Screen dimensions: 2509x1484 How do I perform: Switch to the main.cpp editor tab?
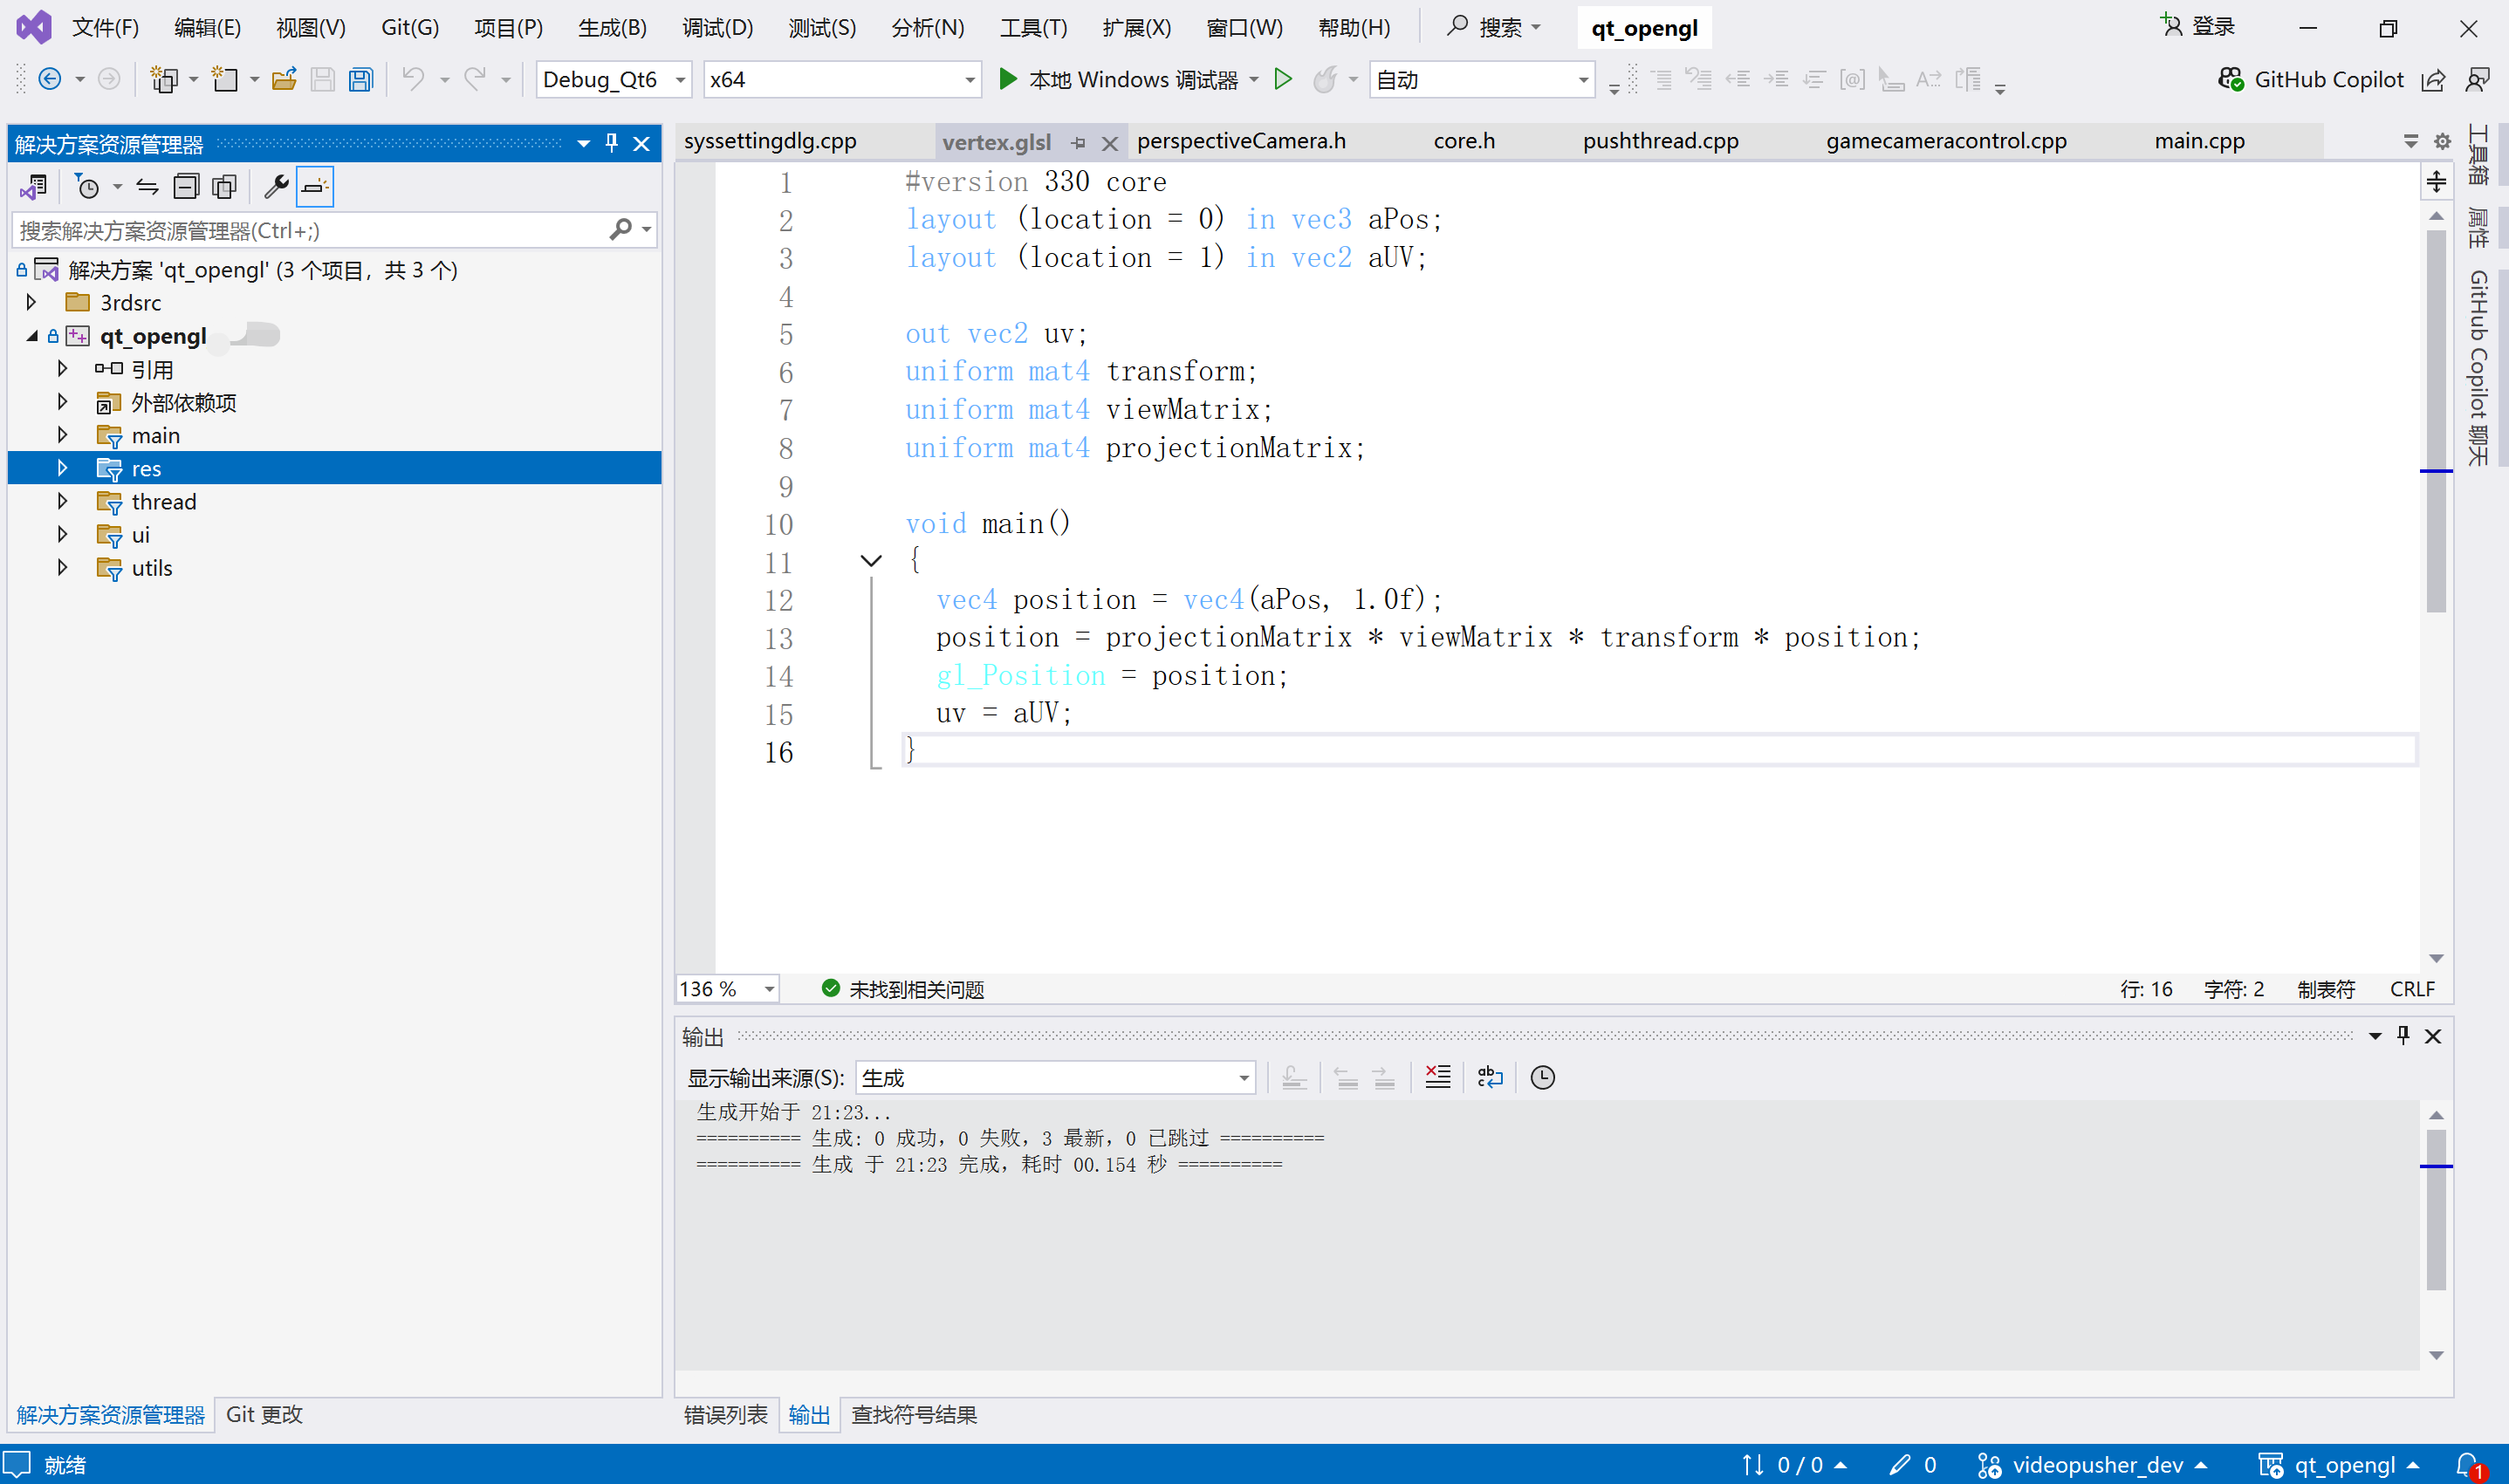tap(2199, 141)
